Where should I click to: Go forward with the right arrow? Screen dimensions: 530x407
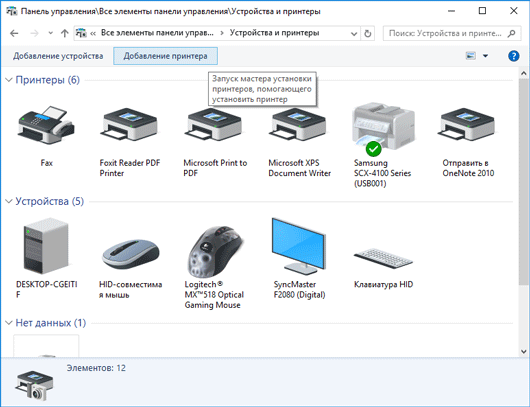(x=34, y=33)
